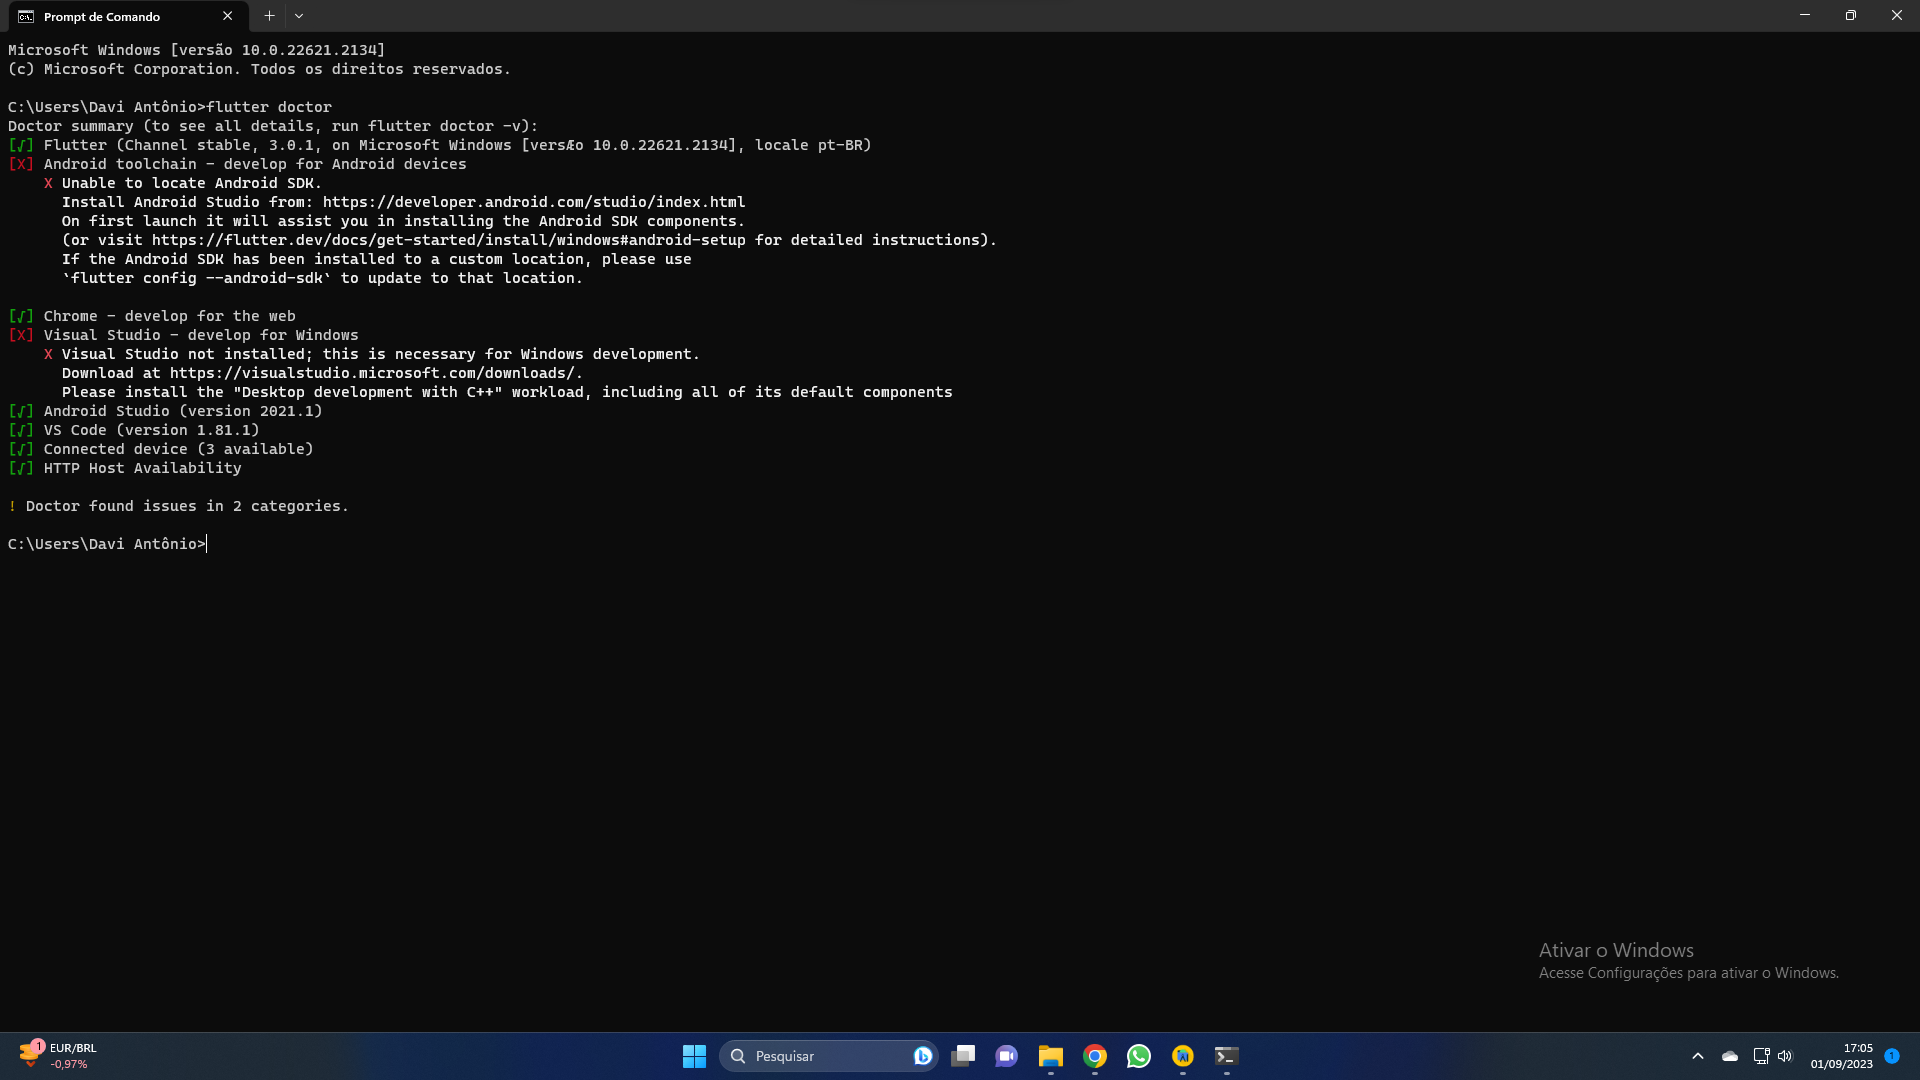
Task: Open Task View from the taskbar
Action: pos(963,1056)
